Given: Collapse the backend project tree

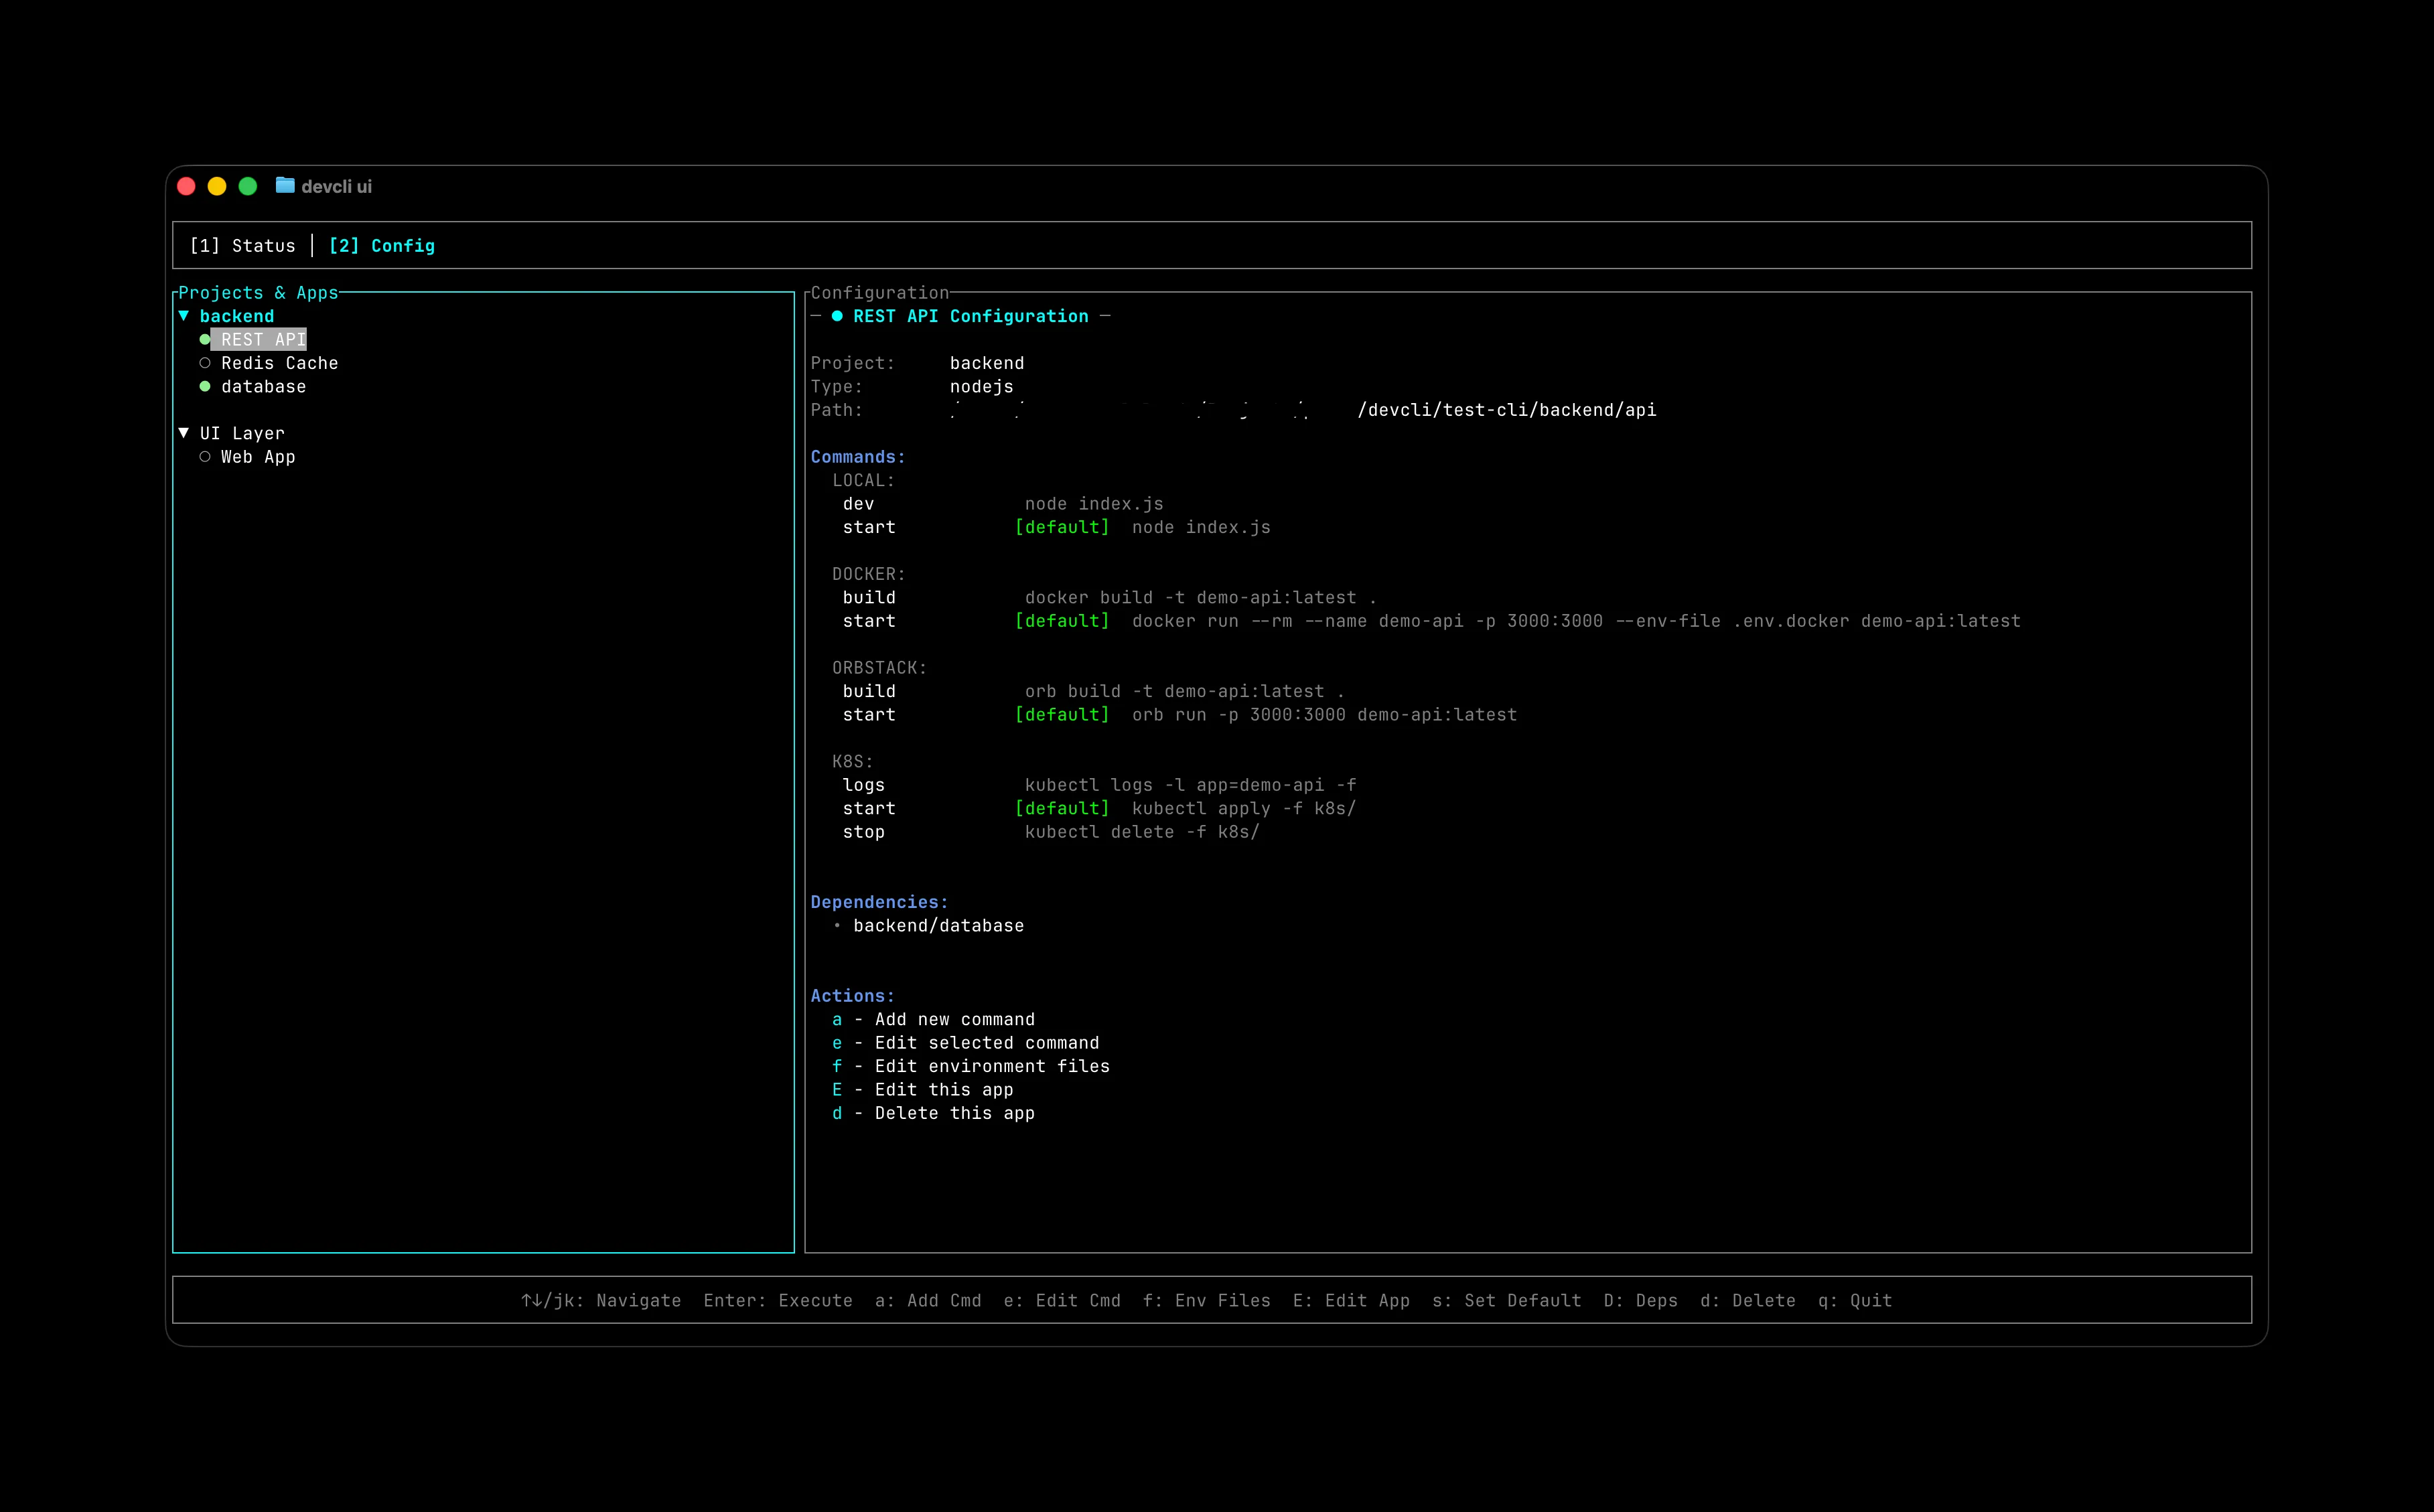Looking at the screenshot, I should click(x=183, y=315).
